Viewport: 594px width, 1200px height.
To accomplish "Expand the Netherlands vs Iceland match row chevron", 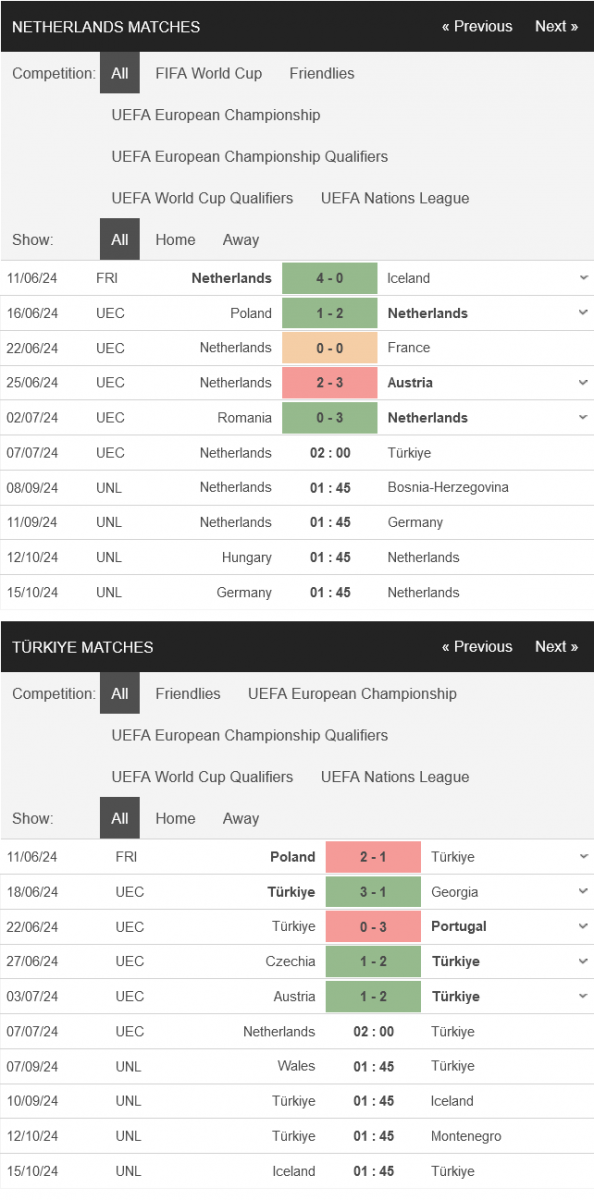I will coord(583,278).
